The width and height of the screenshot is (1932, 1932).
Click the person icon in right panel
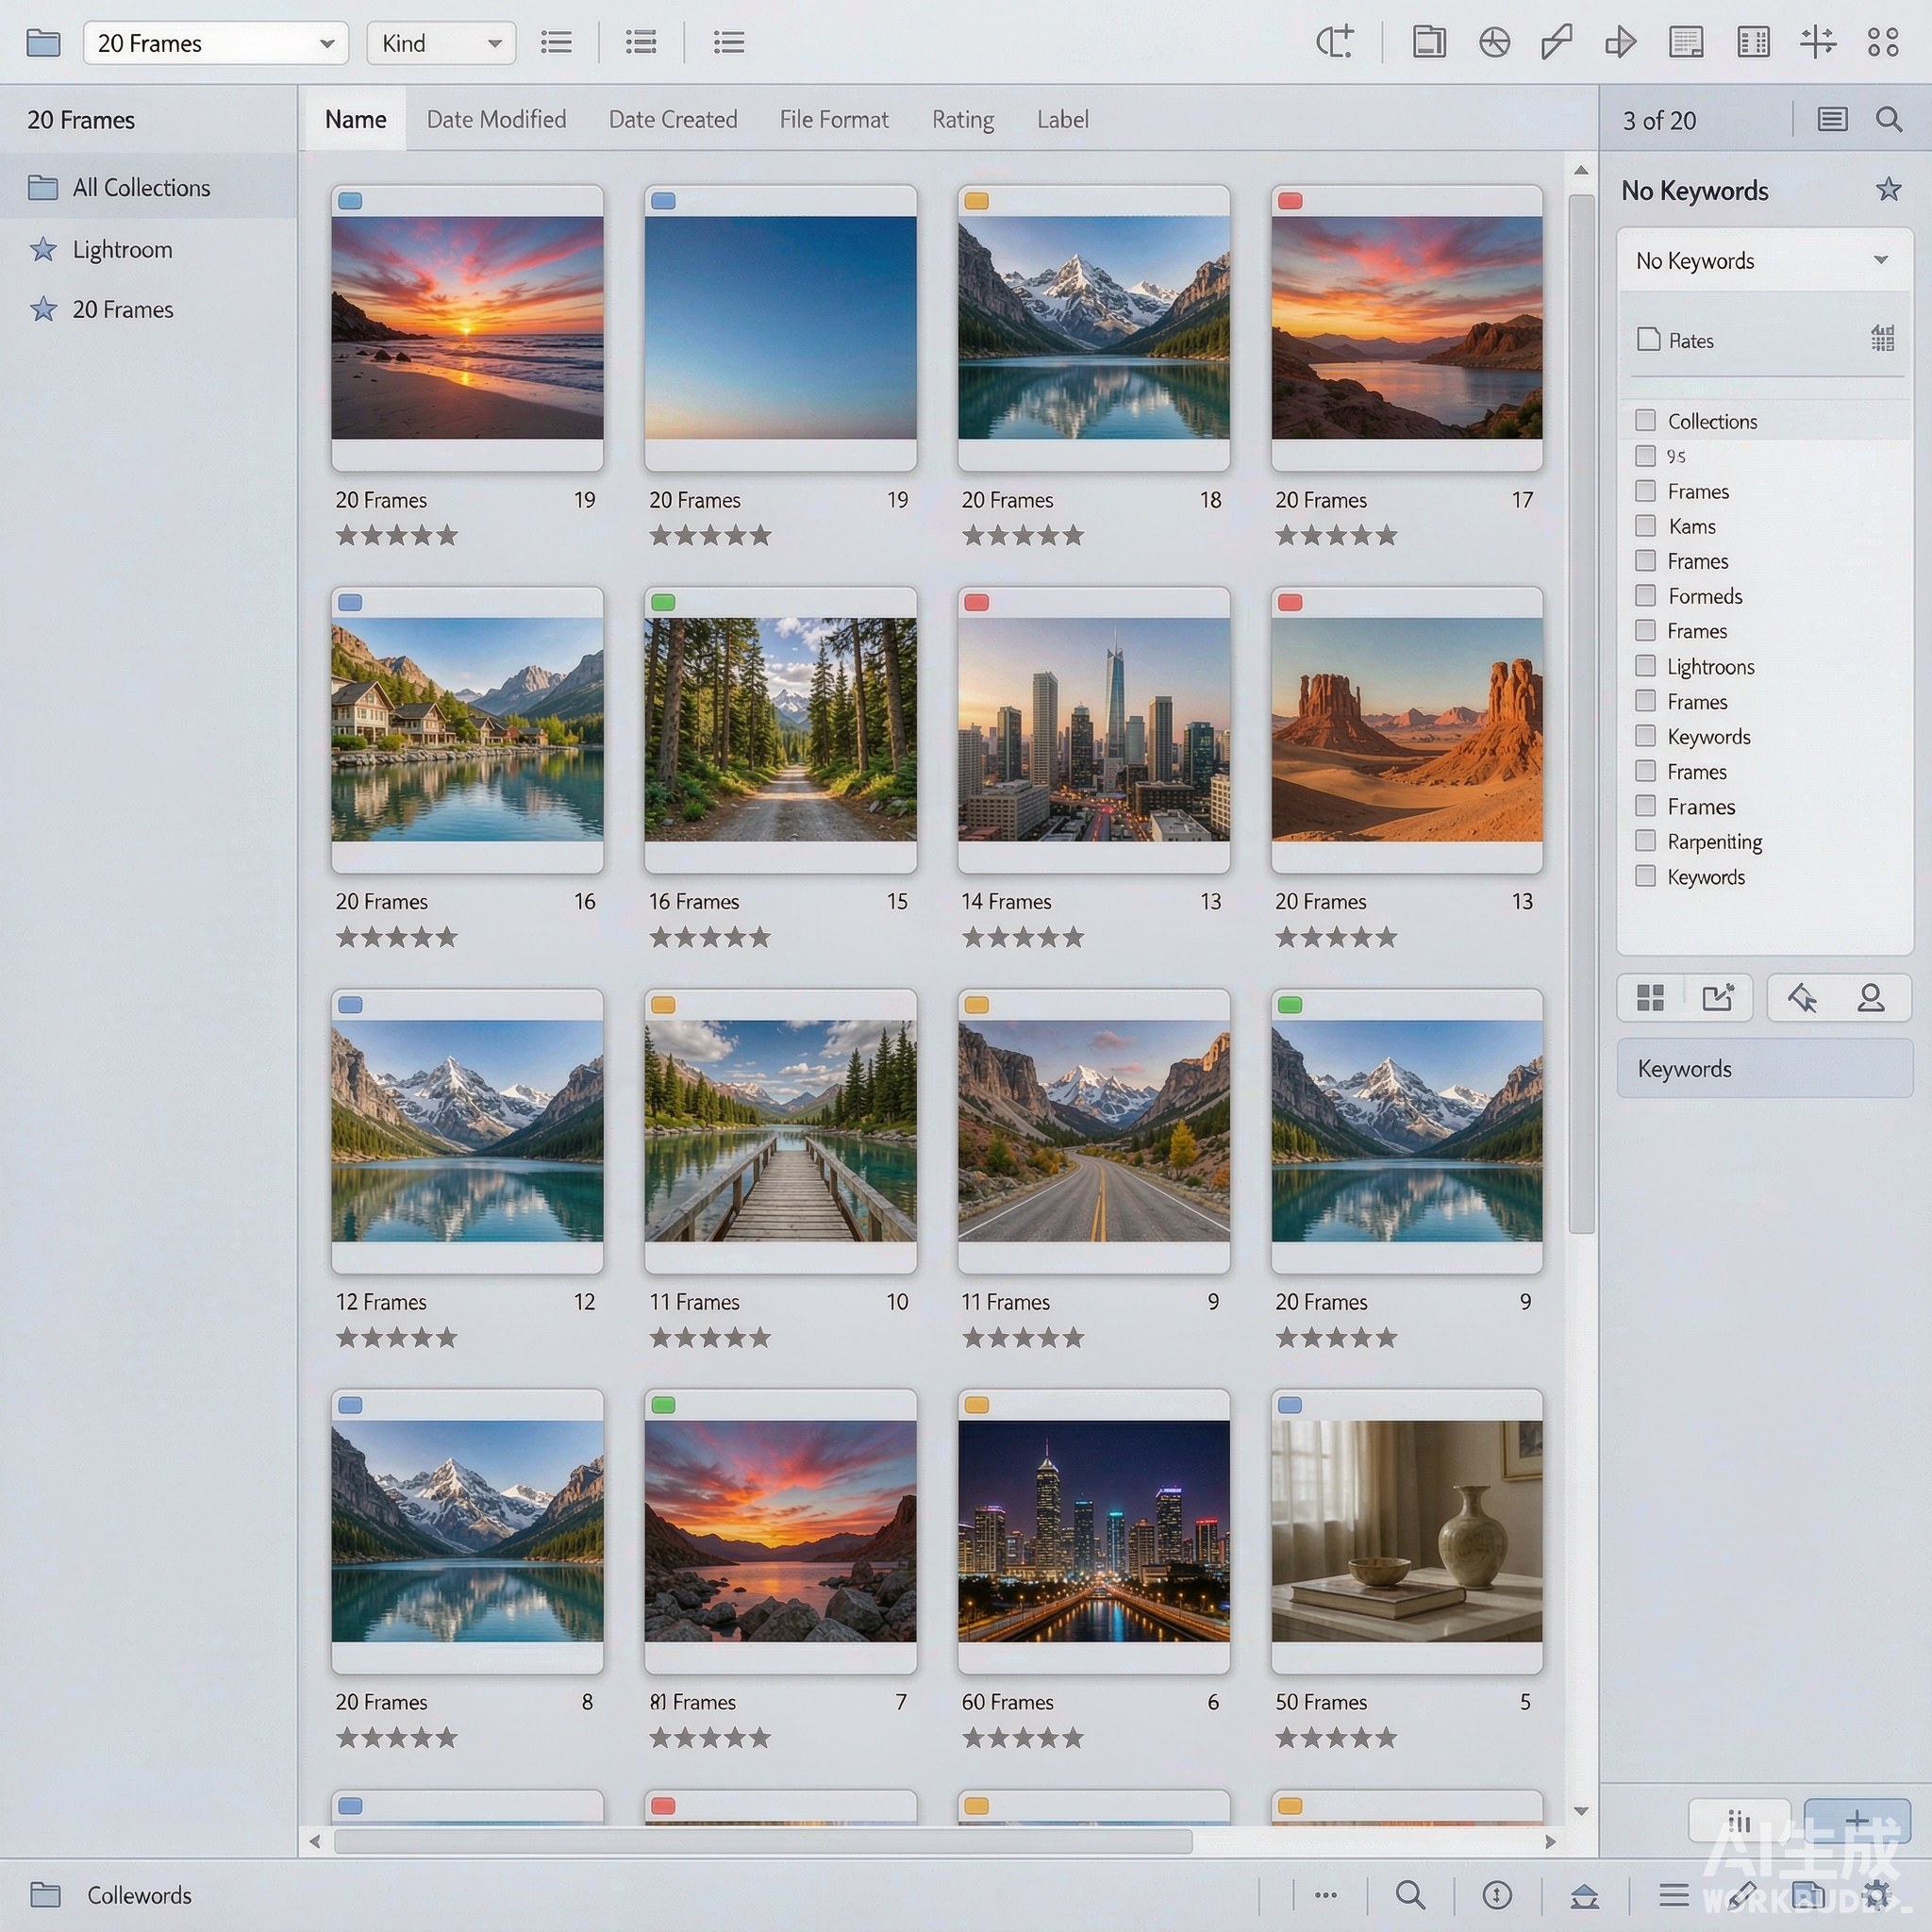(x=1871, y=997)
